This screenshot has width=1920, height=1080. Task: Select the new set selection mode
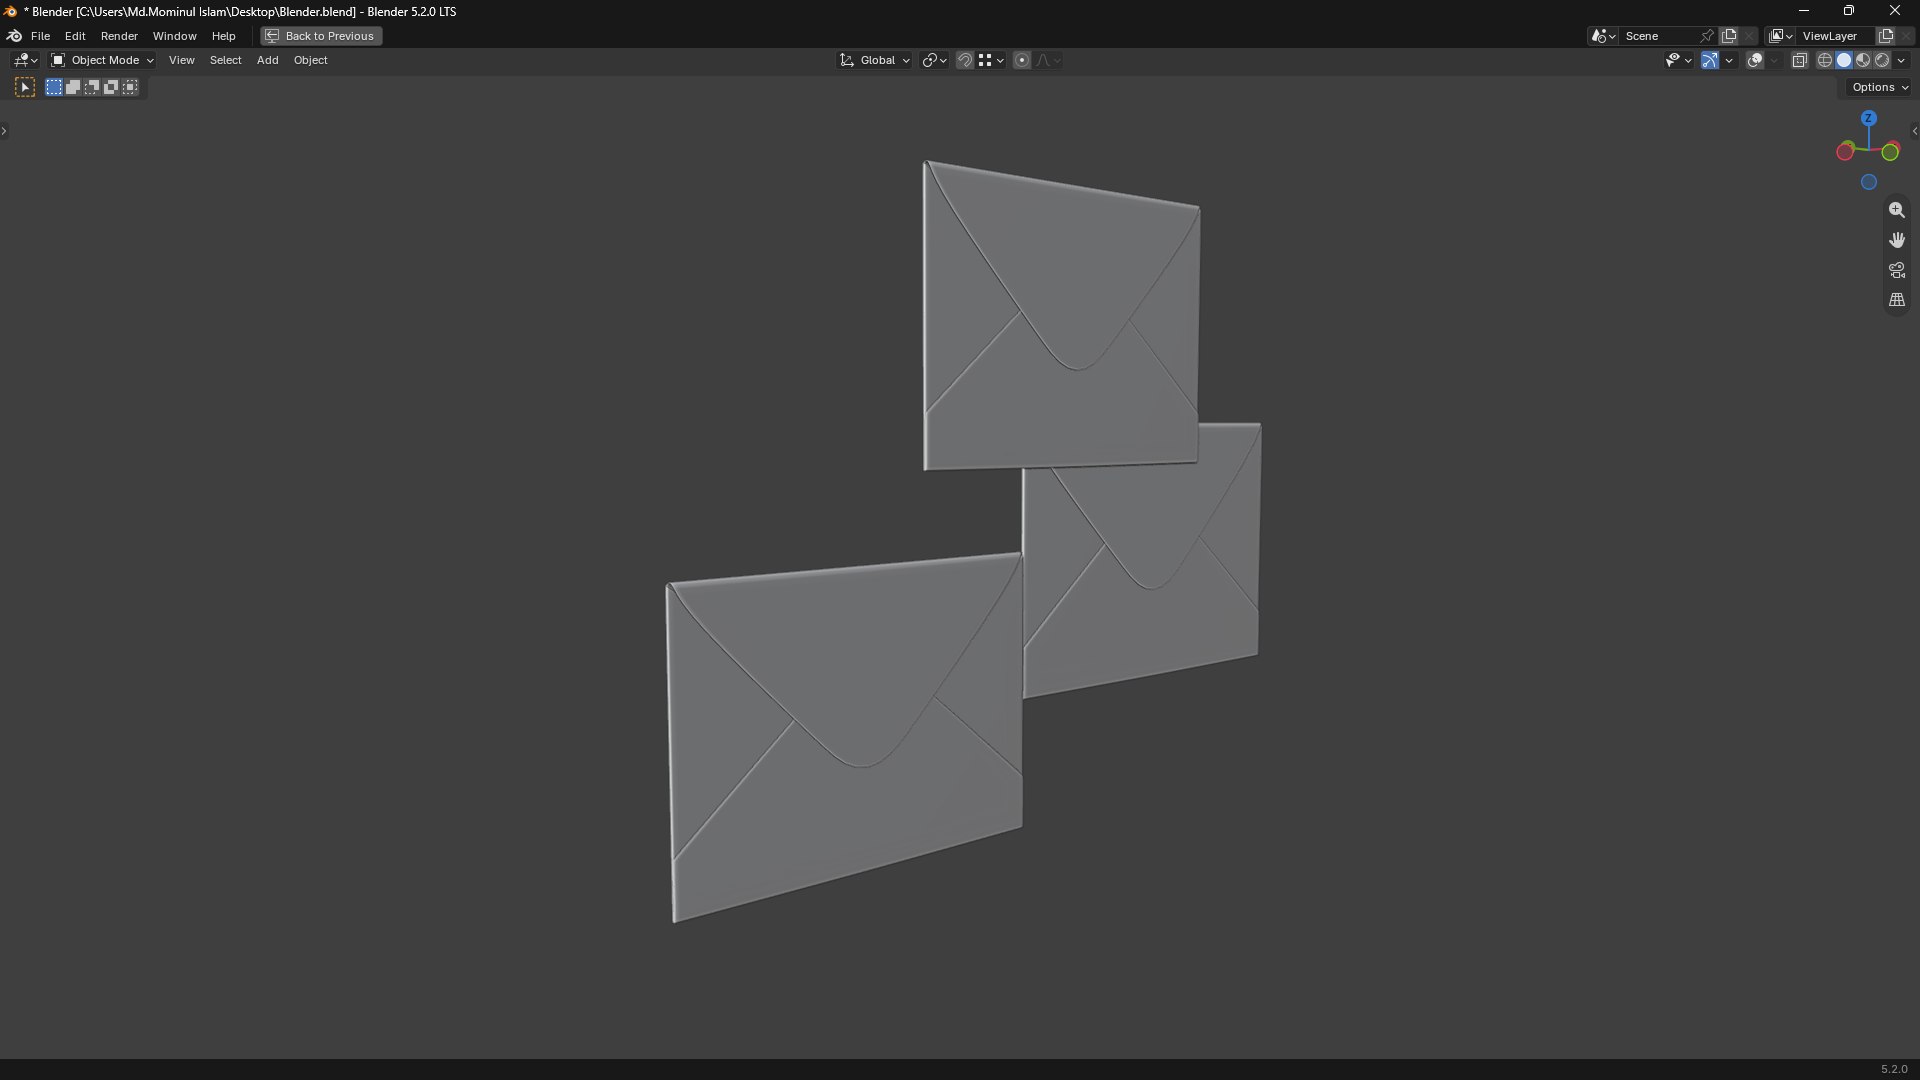(x=54, y=88)
